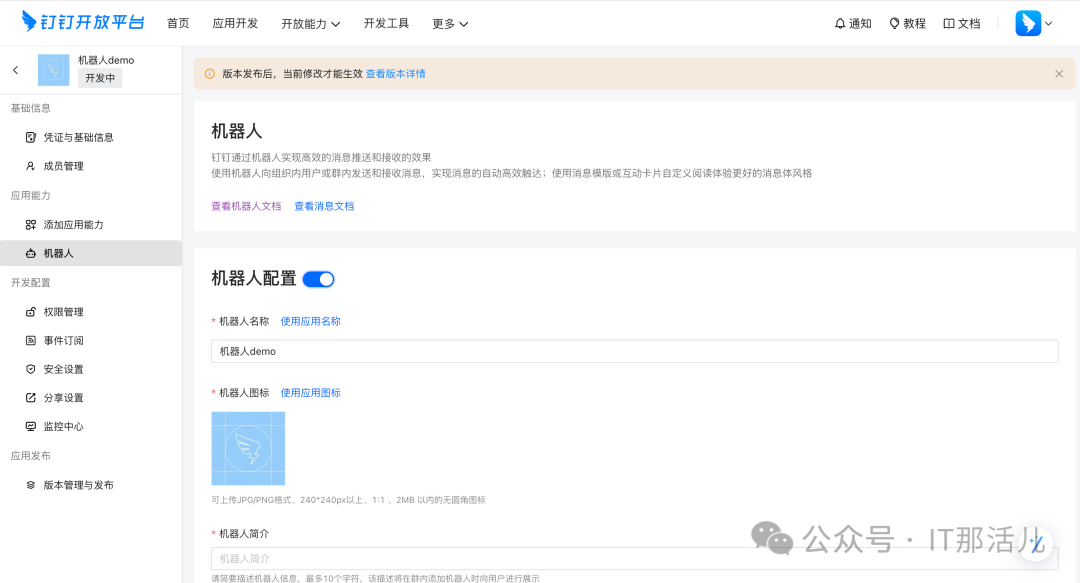Click the 权限管理 lock icon
The height and width of the screenshot is (583, 1080).
[30, 312]
